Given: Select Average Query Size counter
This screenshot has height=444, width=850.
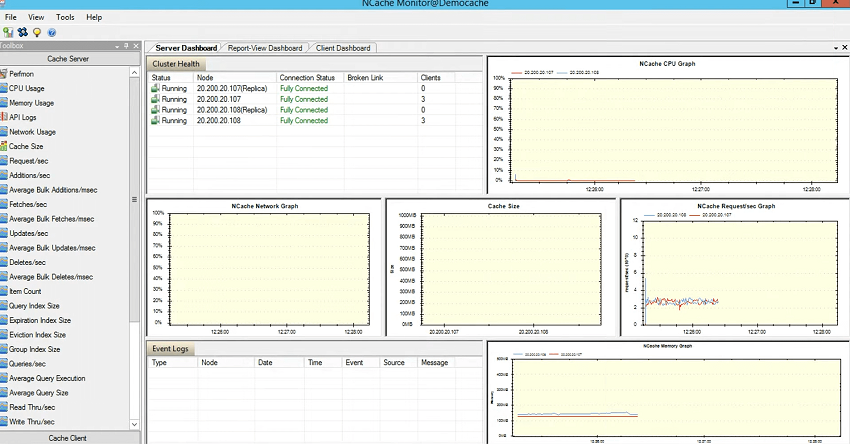Looking at the screenshot, I should [38, 392].
